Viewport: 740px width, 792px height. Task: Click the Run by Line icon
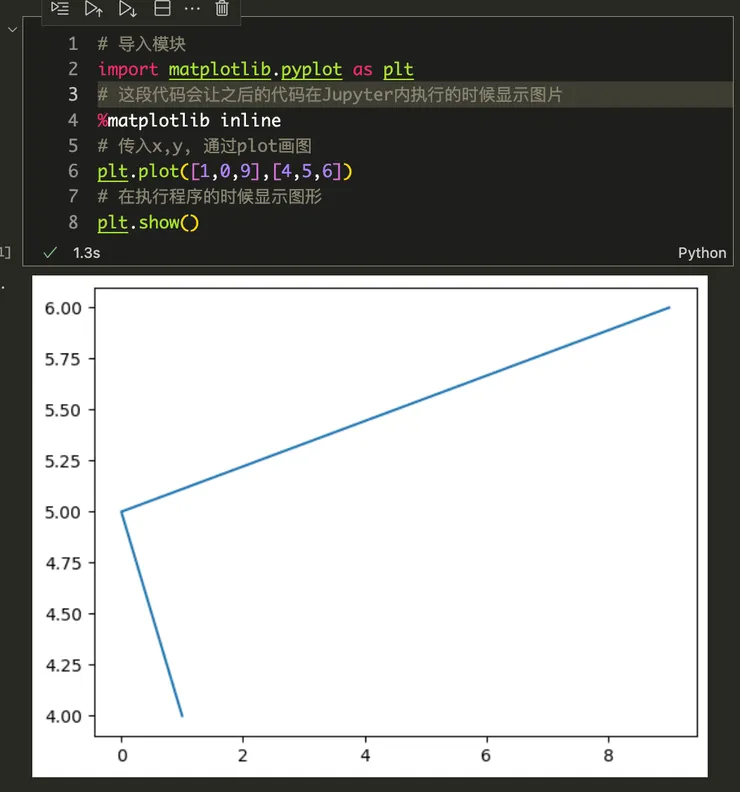point(60,9)
